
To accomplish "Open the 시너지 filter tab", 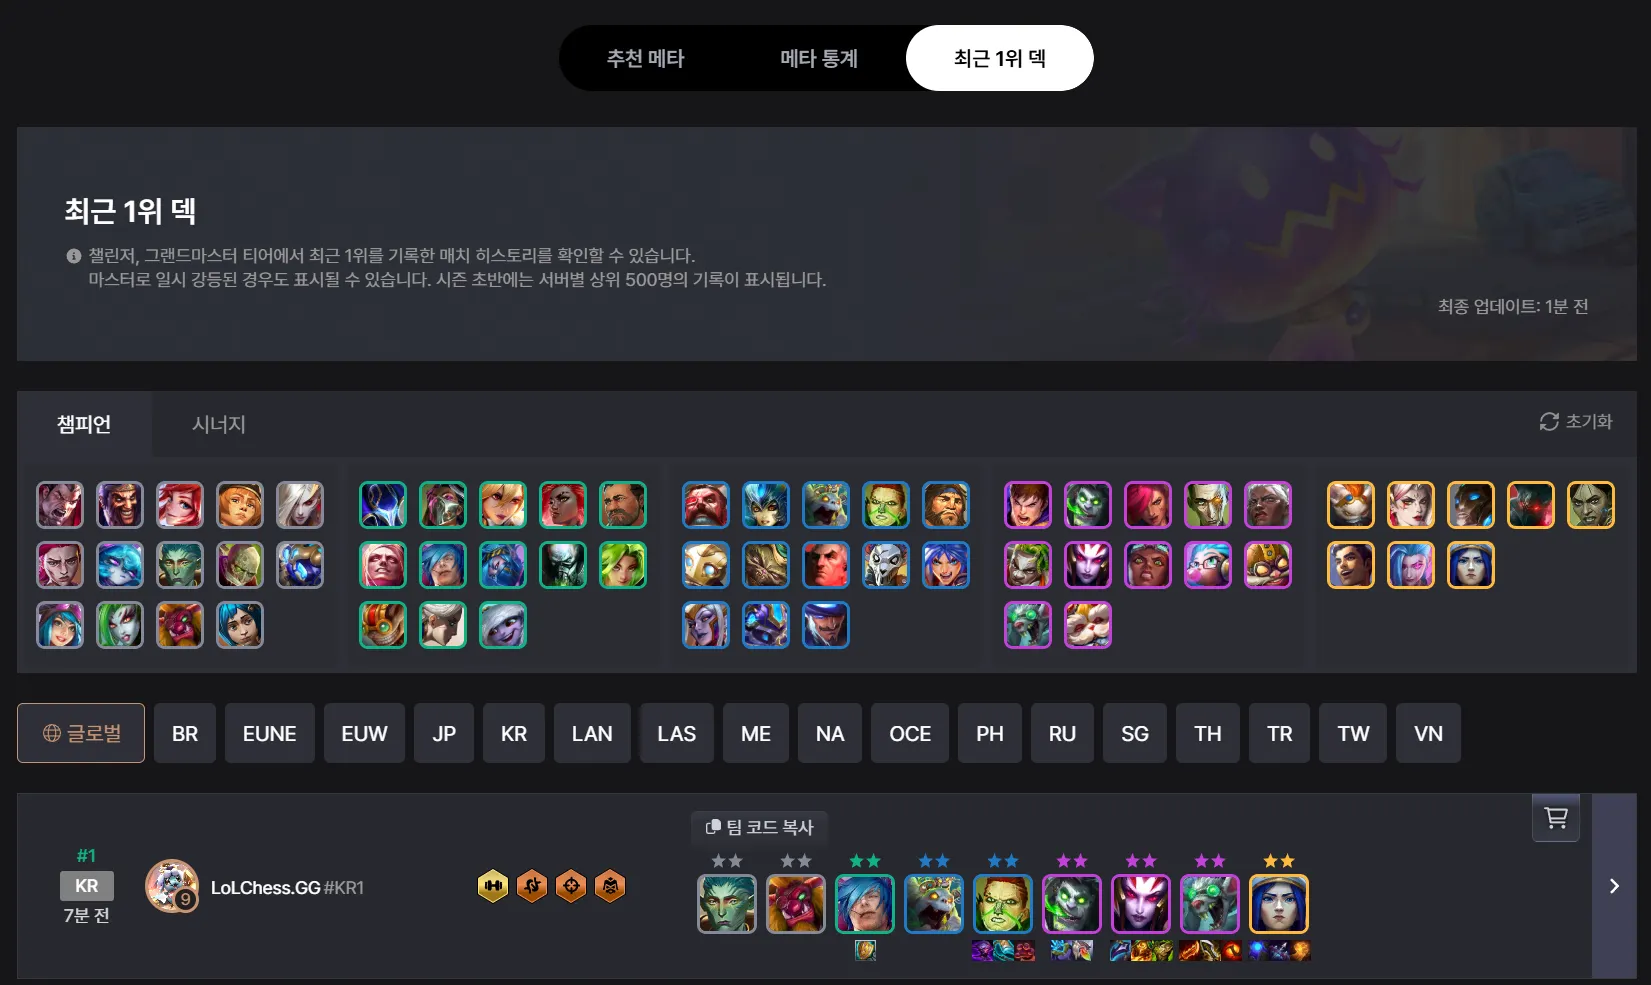I will click(x=219, y=424).
